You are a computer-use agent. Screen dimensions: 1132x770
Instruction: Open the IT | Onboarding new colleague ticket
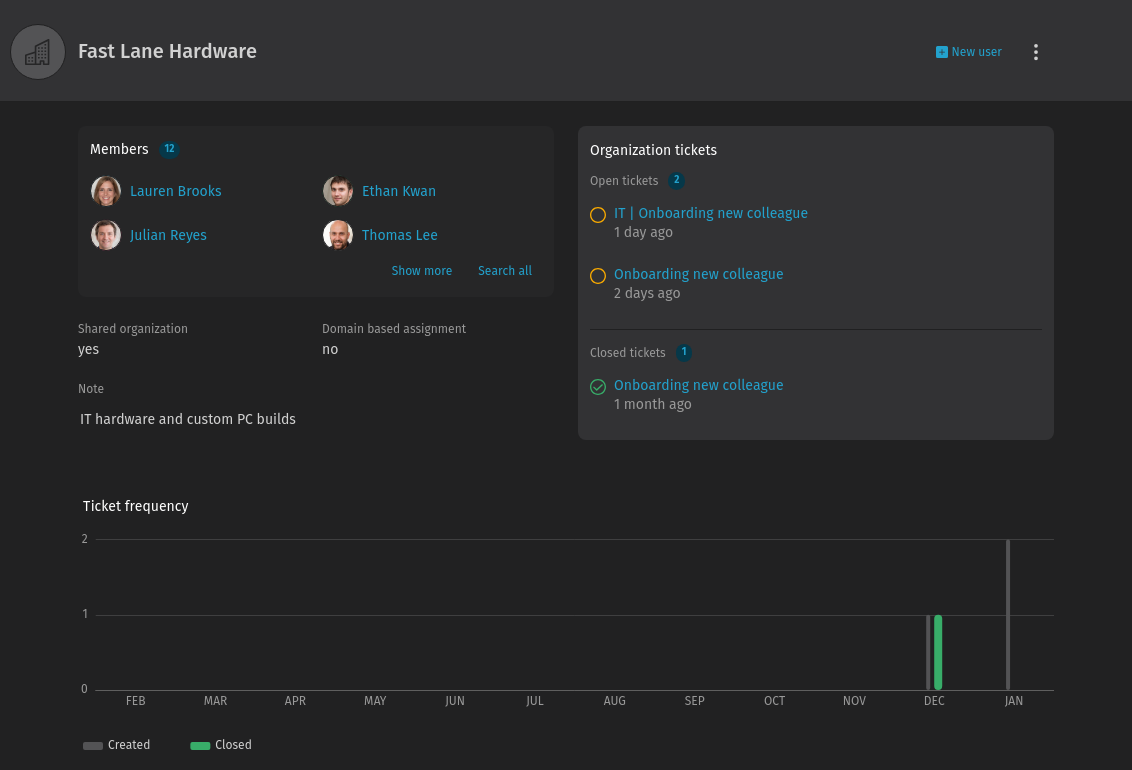[710, 213]
